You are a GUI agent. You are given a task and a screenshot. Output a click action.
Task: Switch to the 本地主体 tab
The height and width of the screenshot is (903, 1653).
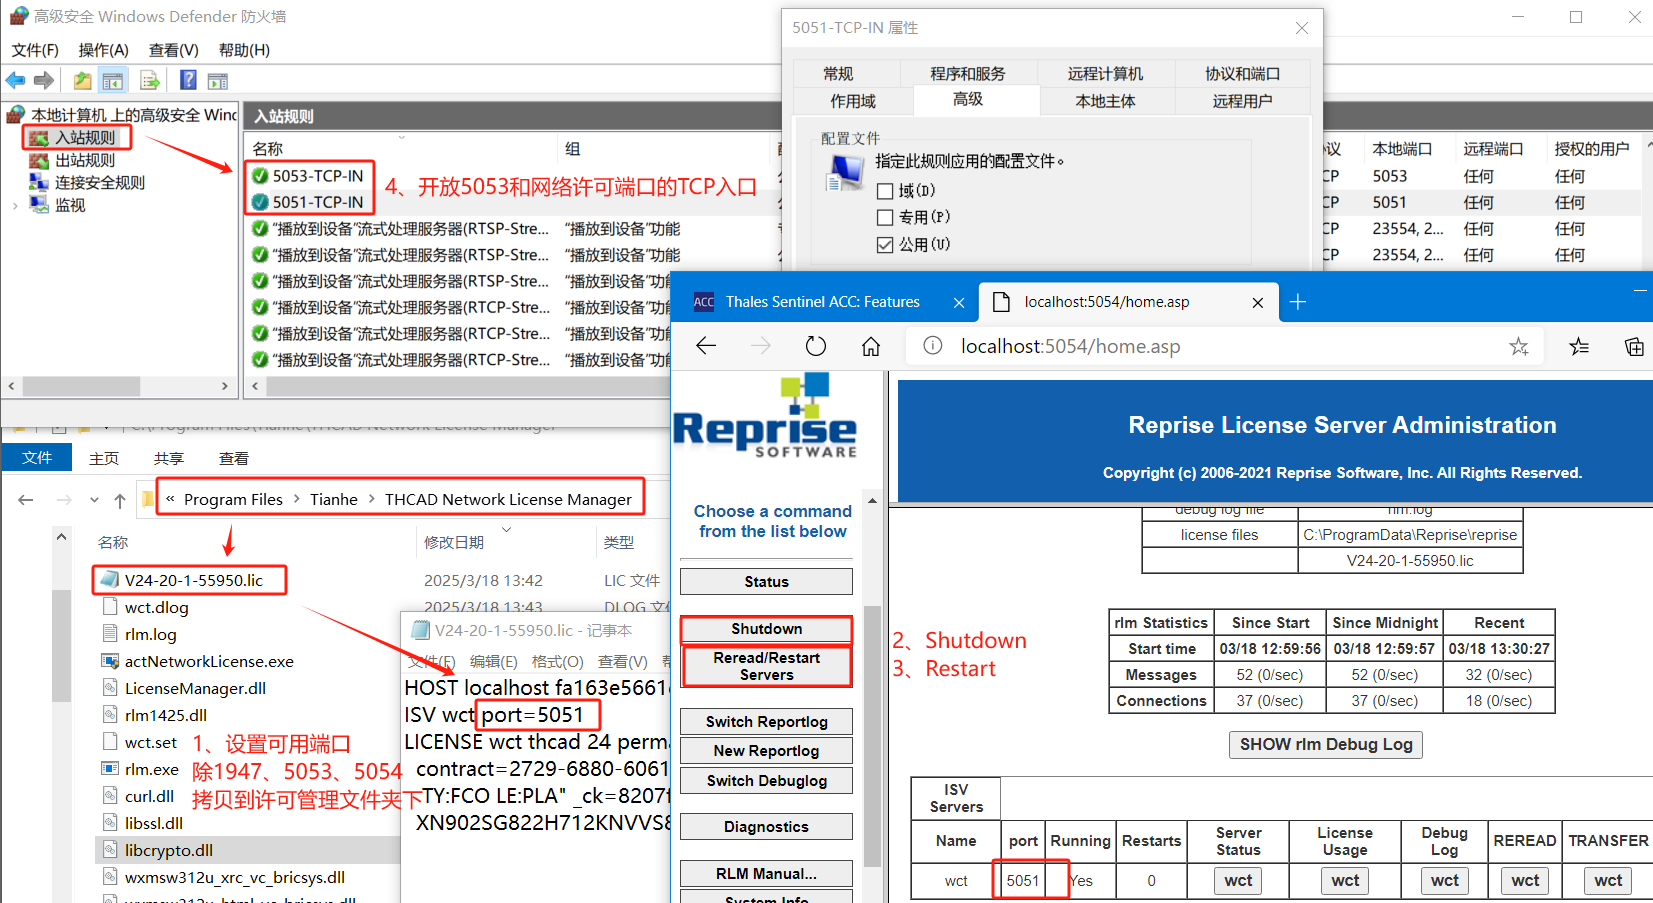pos(1105,101)
